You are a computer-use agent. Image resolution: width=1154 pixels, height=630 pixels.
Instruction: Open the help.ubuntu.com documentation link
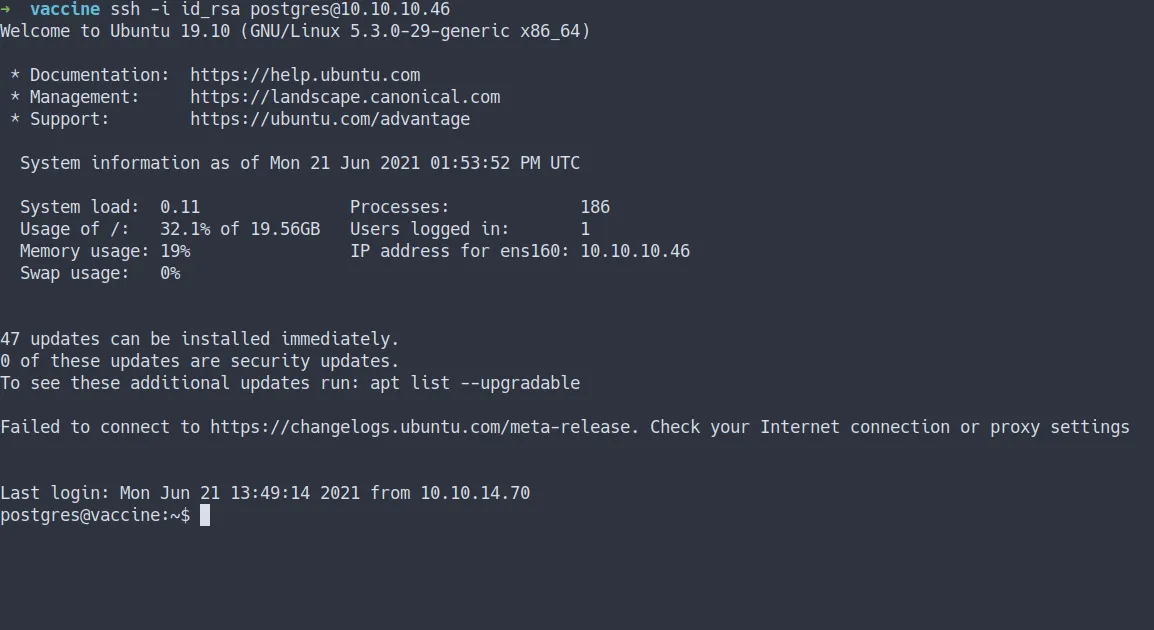[305, 75]
